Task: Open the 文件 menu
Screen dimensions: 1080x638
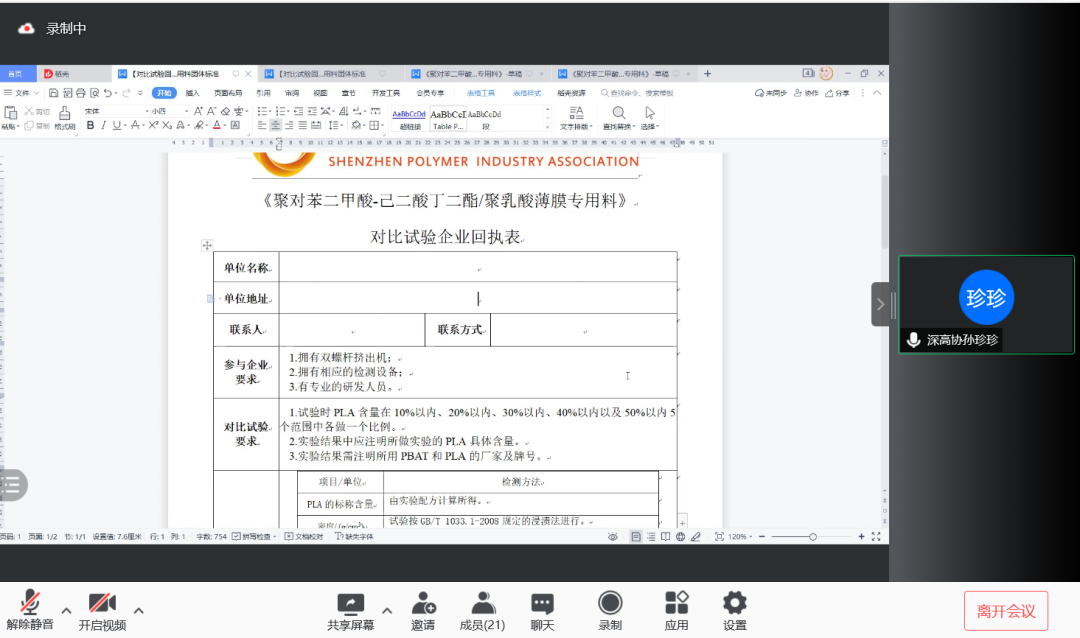Action: (x=21, y=93)
